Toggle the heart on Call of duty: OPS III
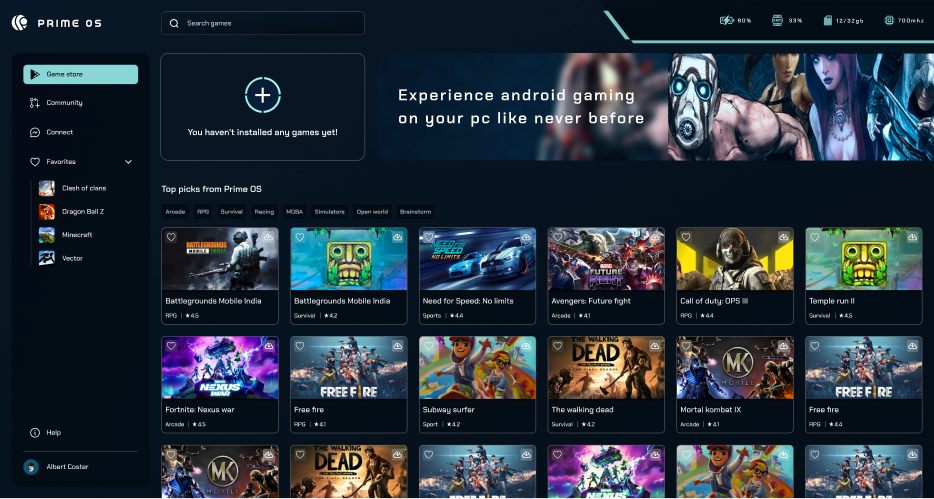The width and height of the screenshot is (934, 499). [x=686, y=237]
